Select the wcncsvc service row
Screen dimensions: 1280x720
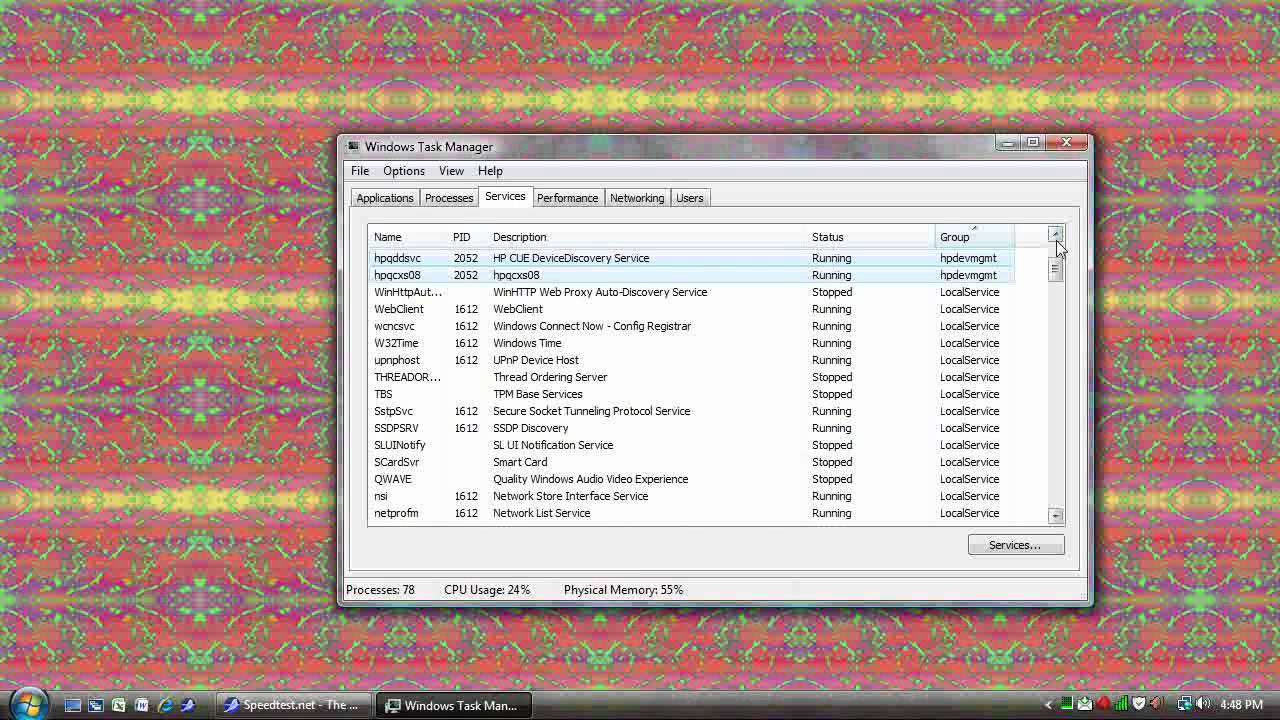(x=691, y=326)
